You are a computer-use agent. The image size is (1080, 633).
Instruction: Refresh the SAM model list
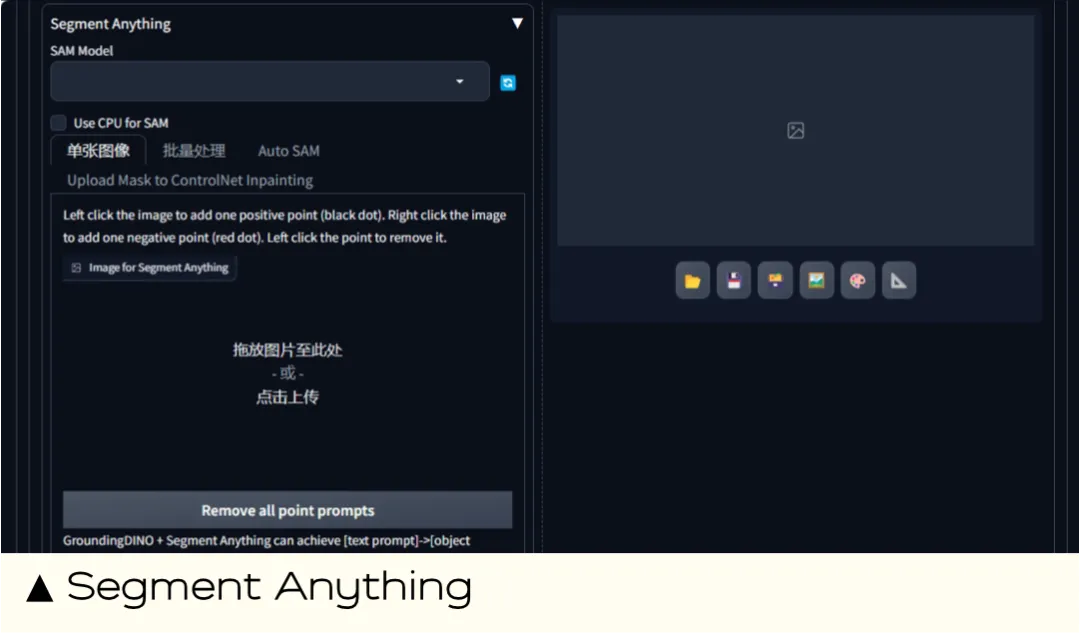[x=508, y=83]
